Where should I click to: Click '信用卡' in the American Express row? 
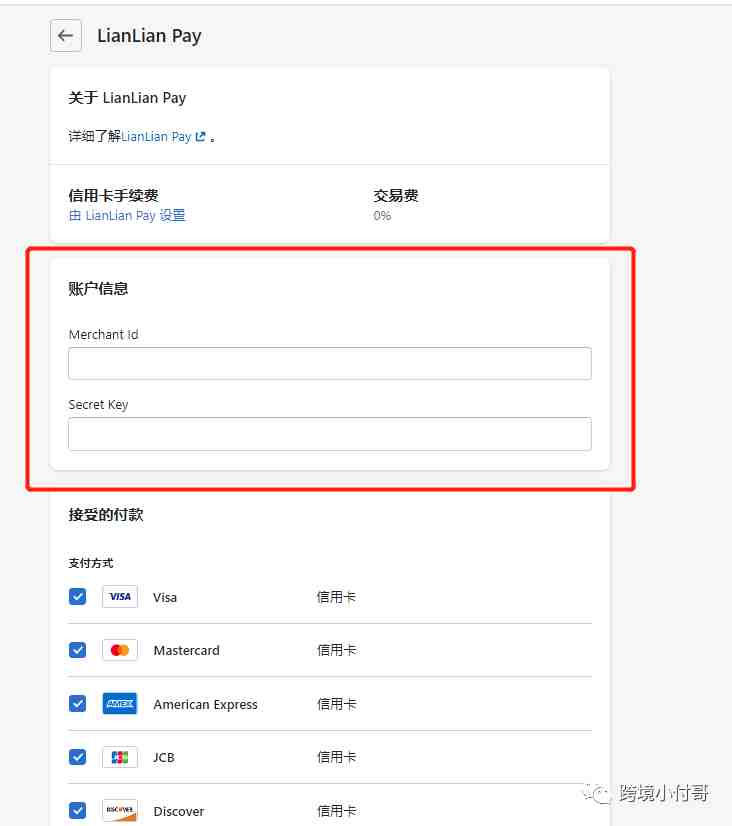pos(337,704)
